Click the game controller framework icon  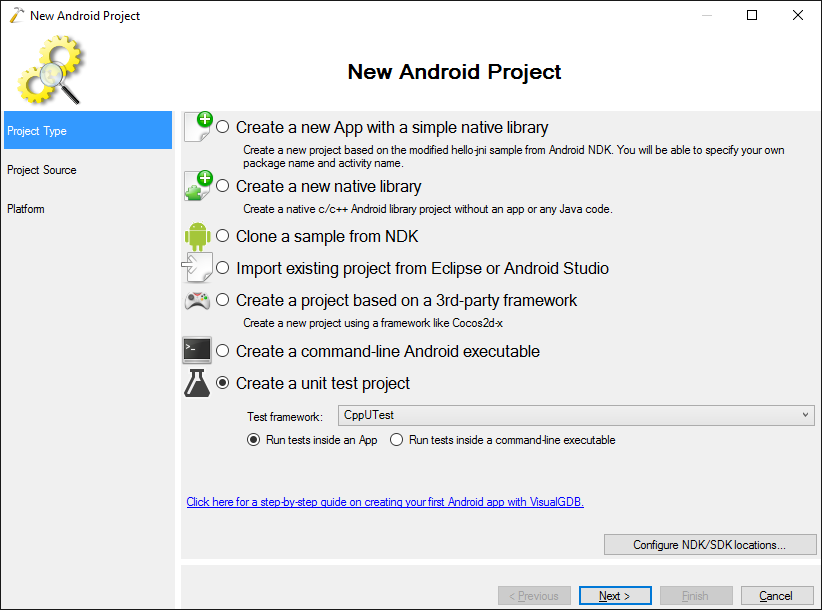pos(197,300)
